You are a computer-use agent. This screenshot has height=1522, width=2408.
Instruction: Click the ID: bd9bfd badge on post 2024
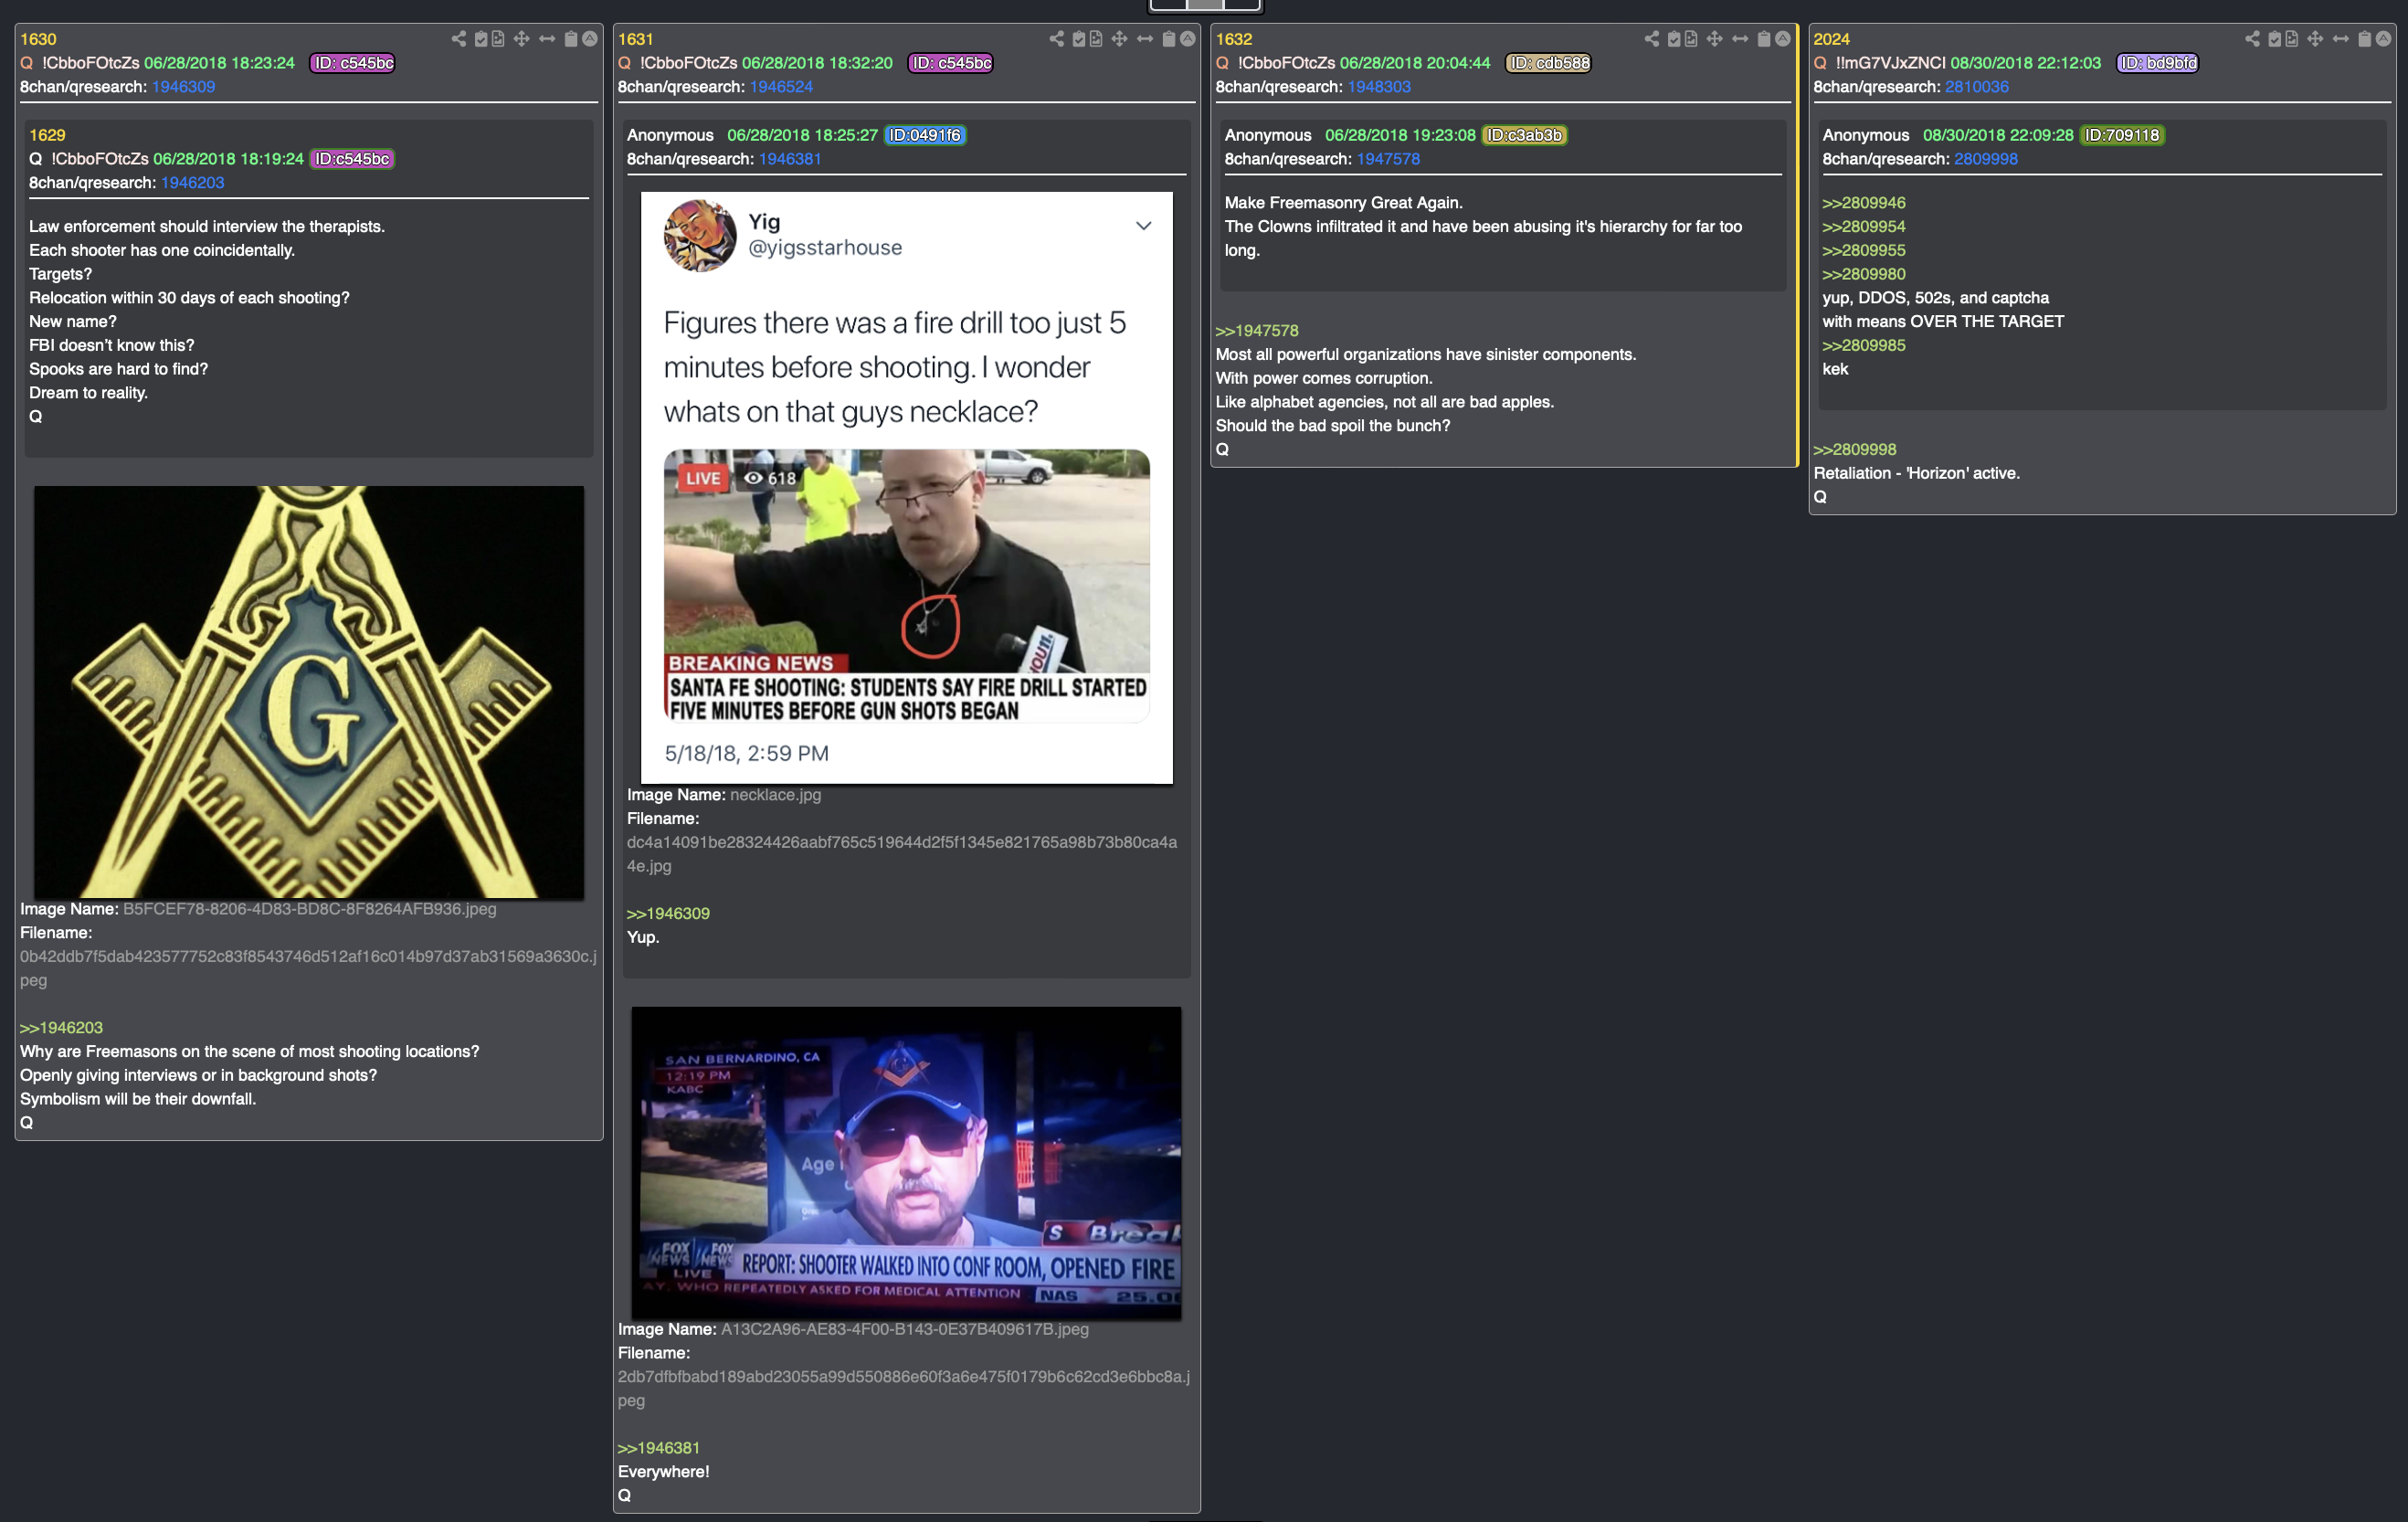click(x=2157, y=63)
